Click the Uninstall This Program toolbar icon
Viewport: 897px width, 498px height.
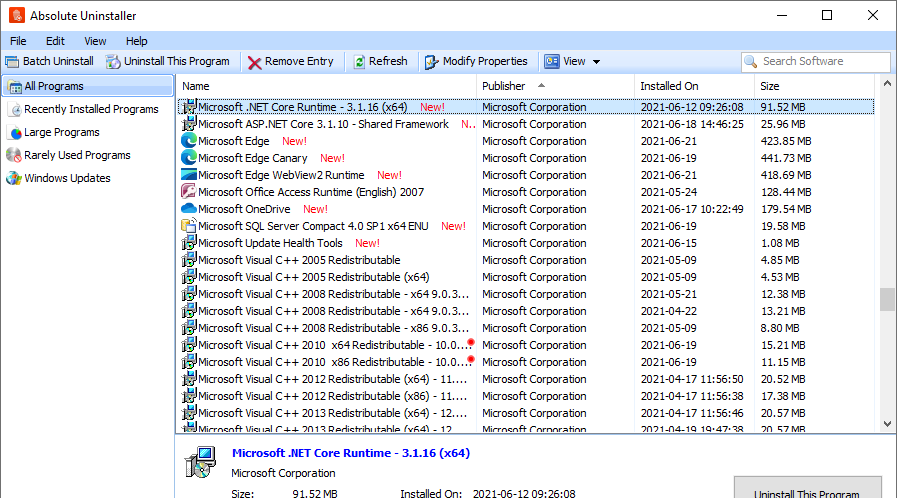coord(113,62)
